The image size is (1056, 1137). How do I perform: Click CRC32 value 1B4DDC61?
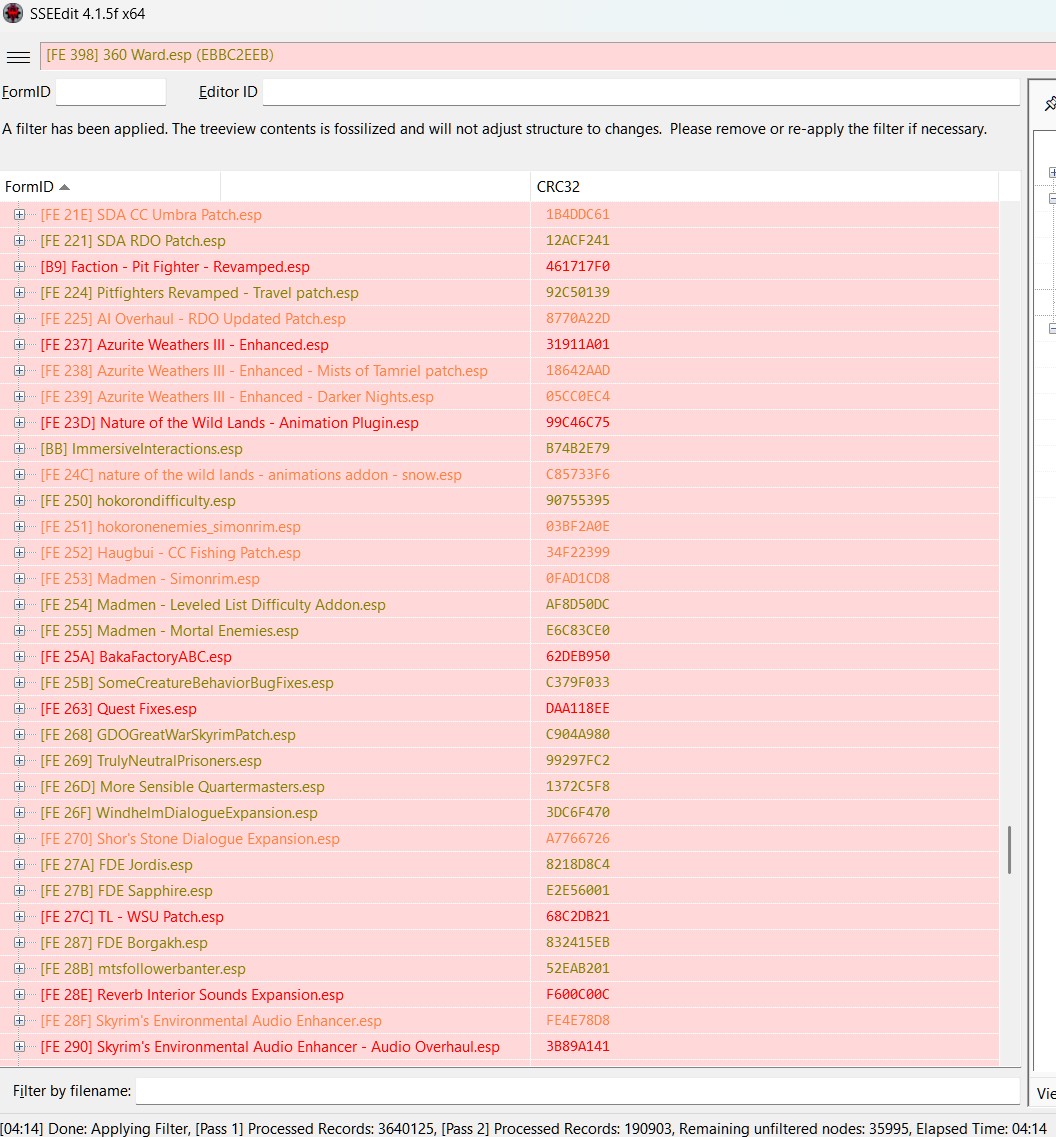click(x=577, y=214)
